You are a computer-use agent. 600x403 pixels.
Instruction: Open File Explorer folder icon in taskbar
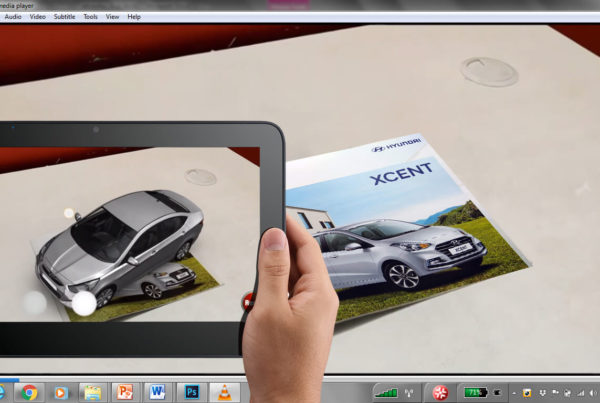click(91, 391)
